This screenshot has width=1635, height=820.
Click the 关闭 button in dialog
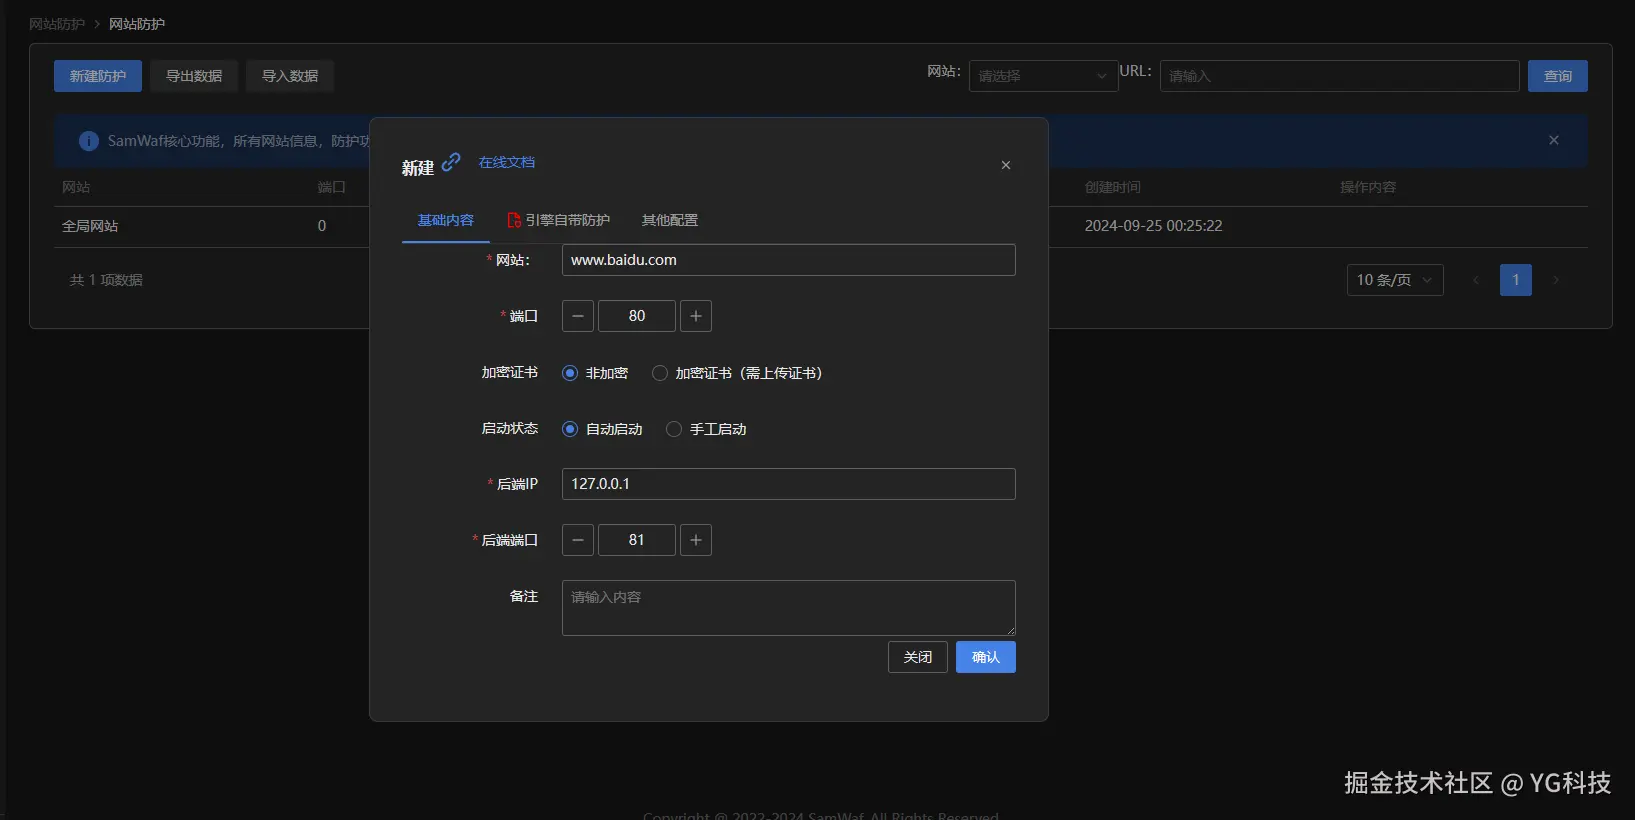click(918, 657)
